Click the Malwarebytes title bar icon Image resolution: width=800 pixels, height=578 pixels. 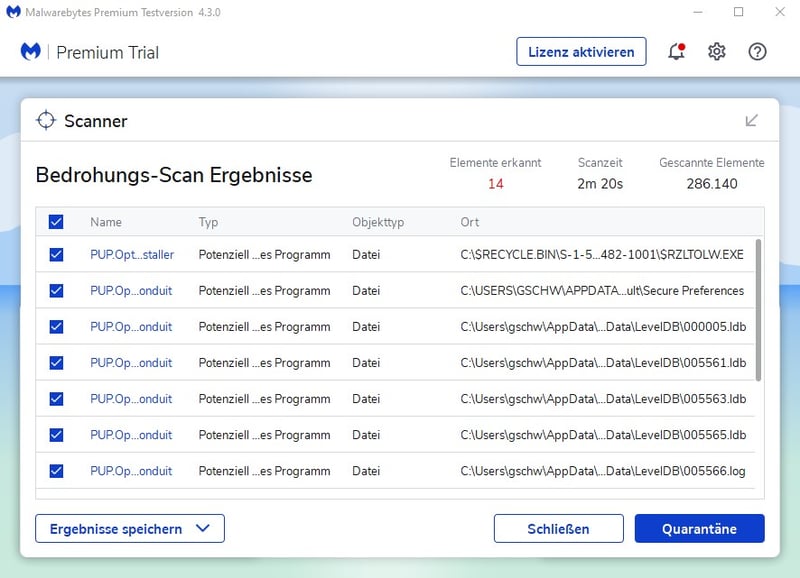tap(13, 12)
